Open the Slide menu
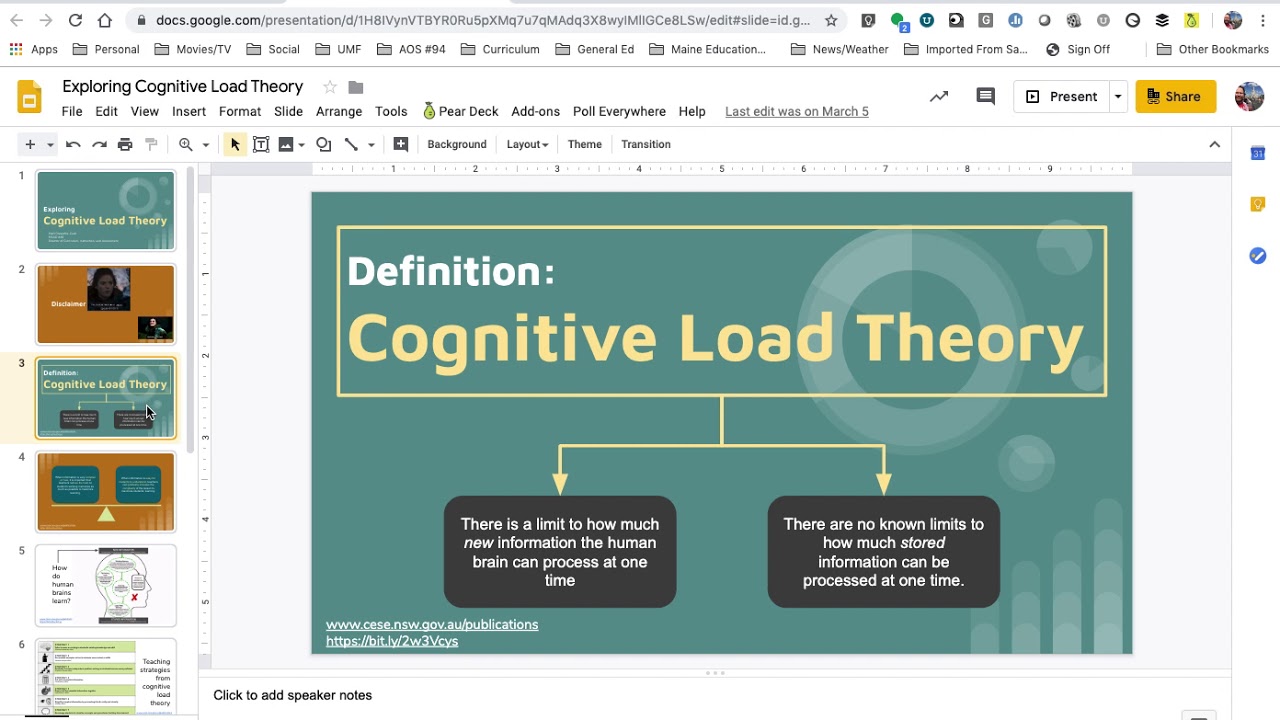Screen dimensions: 1280x720 [288, 111]
